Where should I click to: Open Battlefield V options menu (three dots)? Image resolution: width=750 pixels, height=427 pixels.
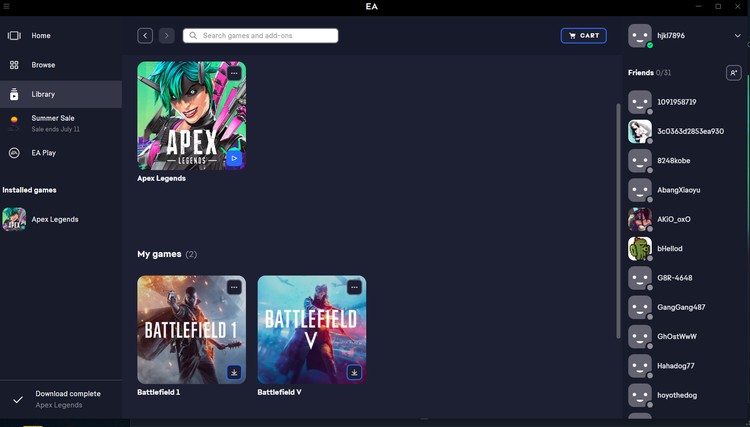tap(354, 287)
